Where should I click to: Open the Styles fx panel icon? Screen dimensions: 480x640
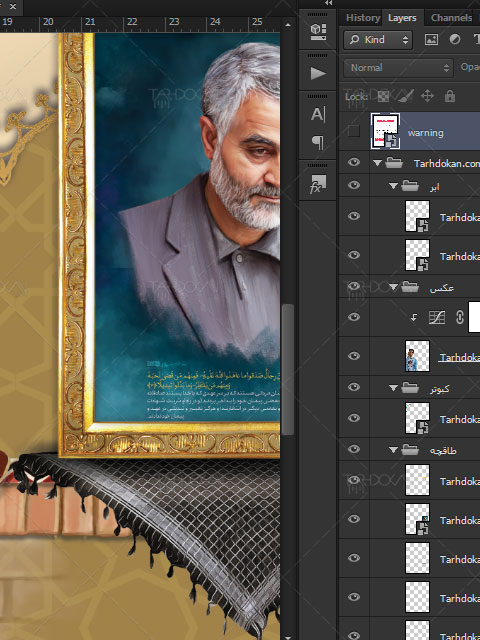click(x=318, y=184)
